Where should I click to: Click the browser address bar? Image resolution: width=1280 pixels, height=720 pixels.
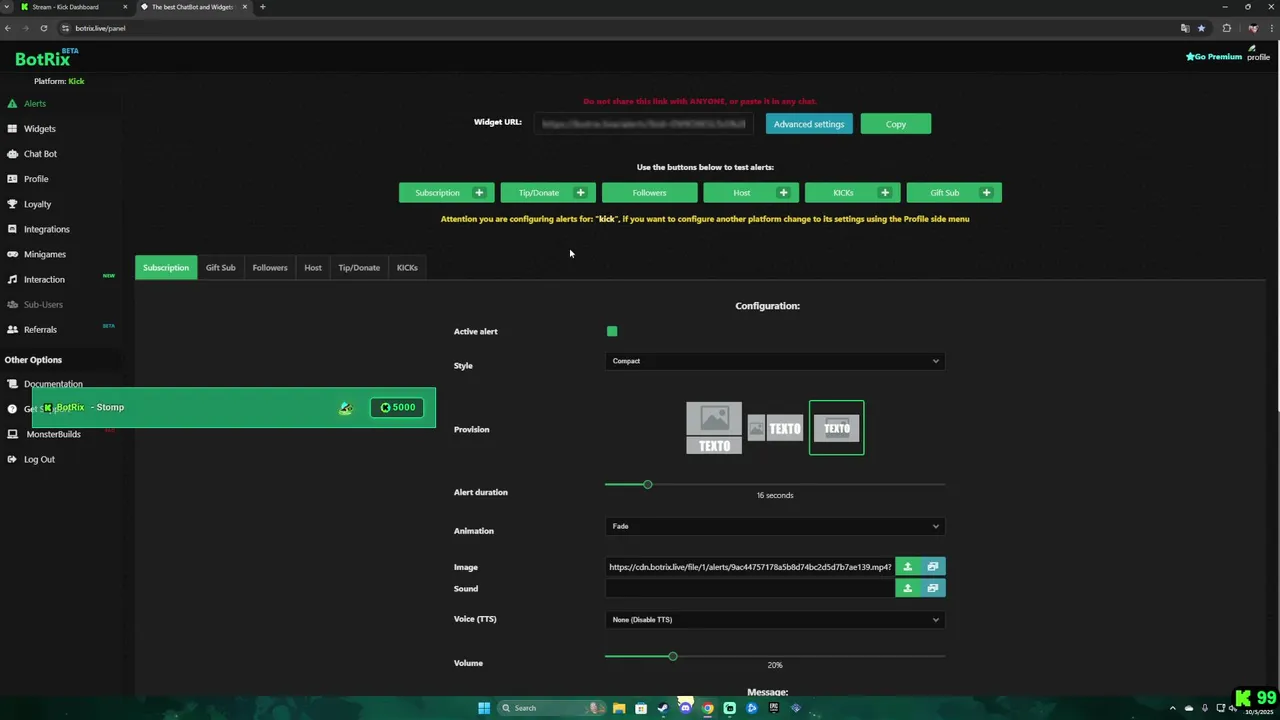tap(620, 28)
